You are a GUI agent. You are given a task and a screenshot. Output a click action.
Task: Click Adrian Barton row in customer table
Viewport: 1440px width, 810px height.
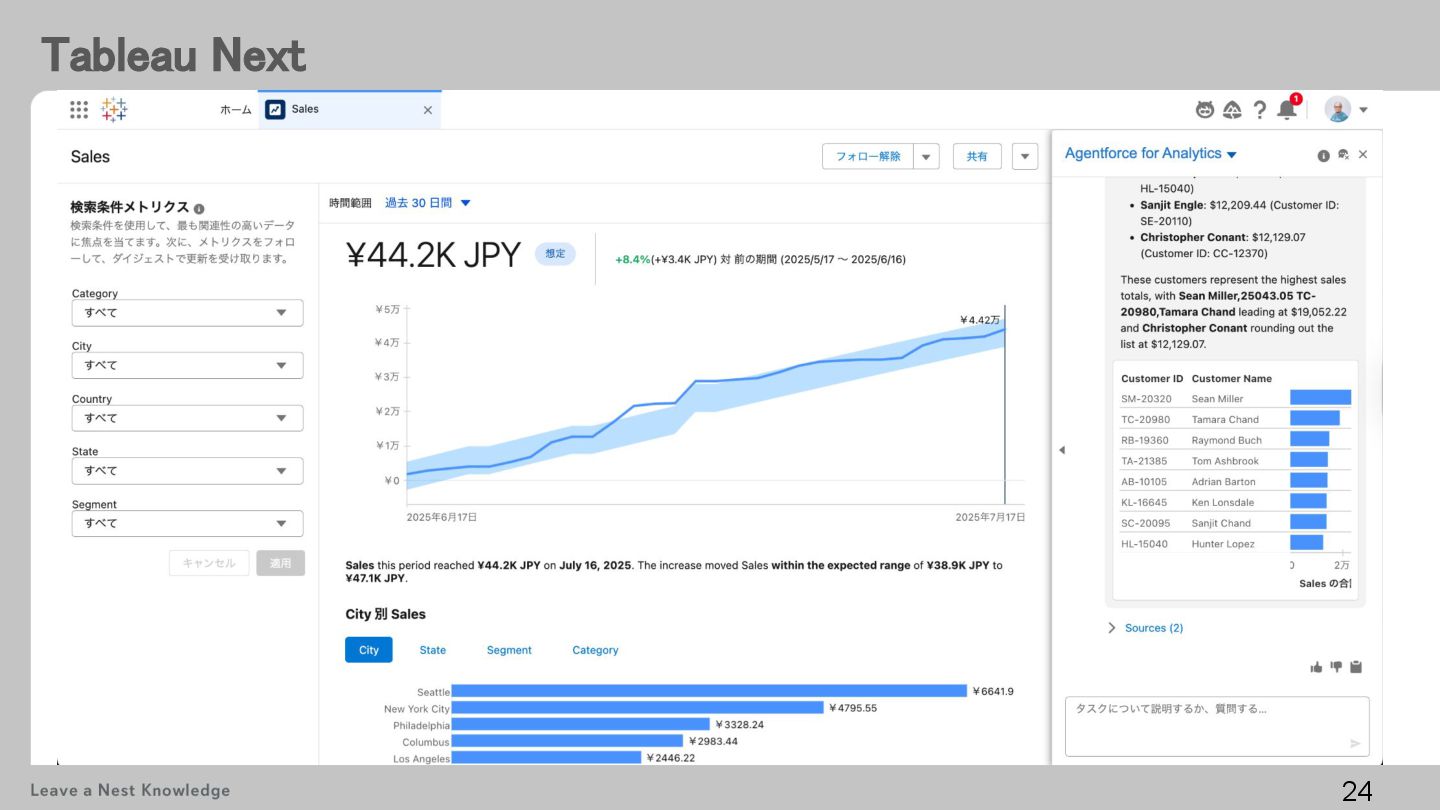(x=1235, y=481)
